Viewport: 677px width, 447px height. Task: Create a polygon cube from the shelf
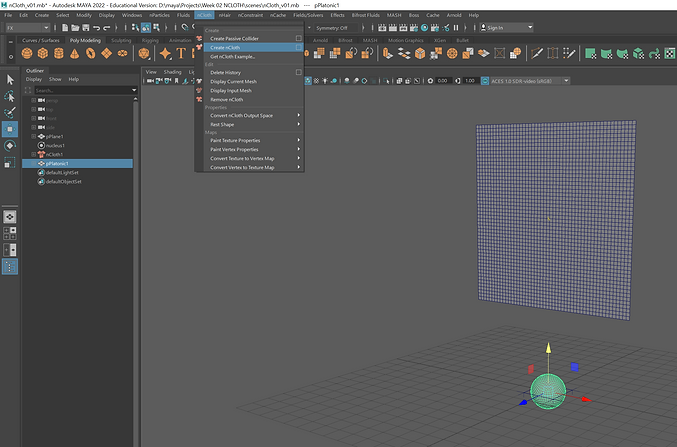[x=43, y=54]
